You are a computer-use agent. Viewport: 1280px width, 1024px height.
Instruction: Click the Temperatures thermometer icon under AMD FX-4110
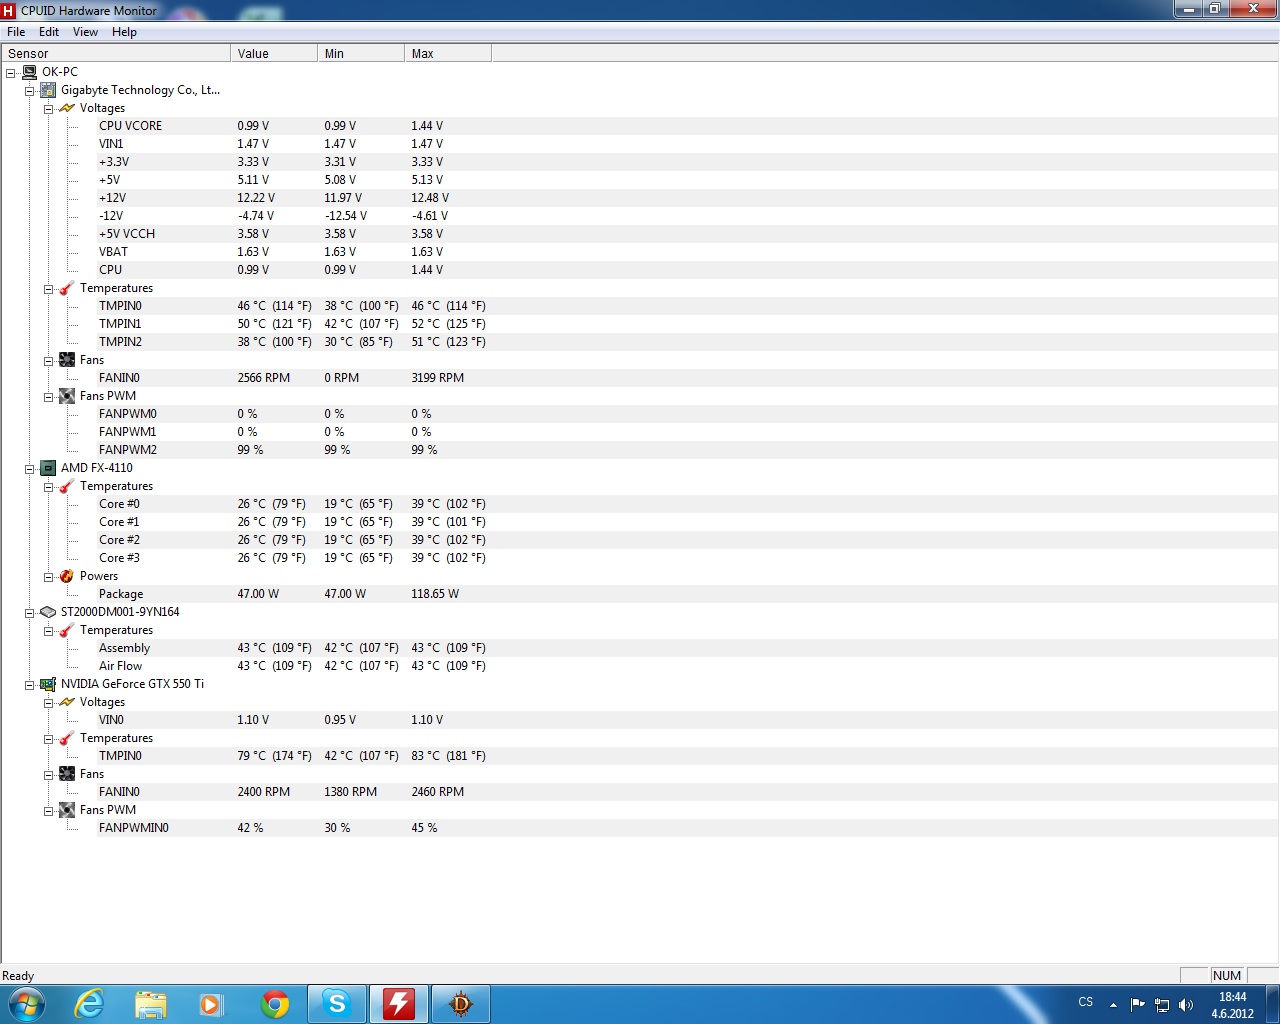(x=67, y=486)
